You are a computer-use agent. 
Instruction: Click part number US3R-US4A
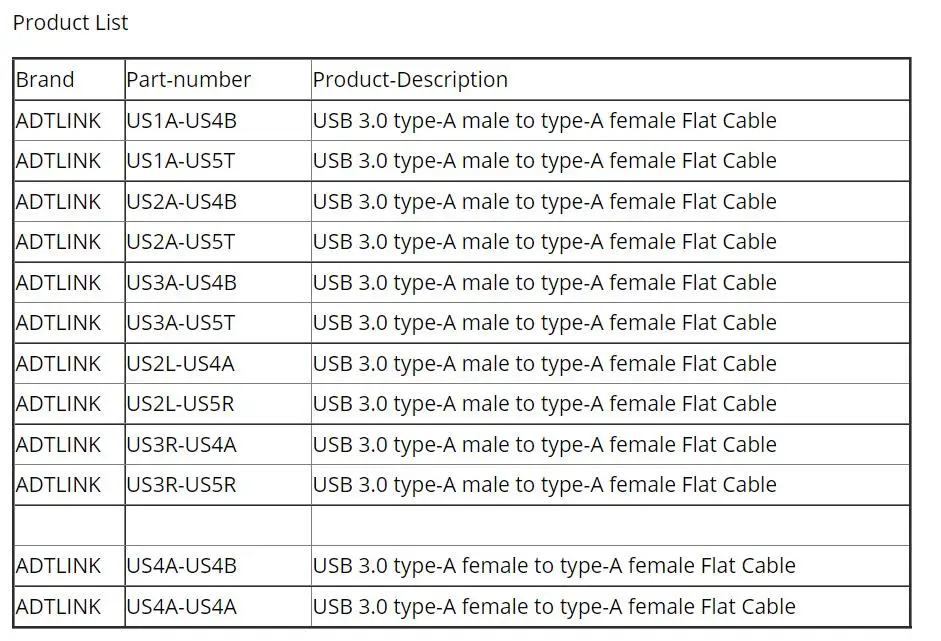coord(181,445)
